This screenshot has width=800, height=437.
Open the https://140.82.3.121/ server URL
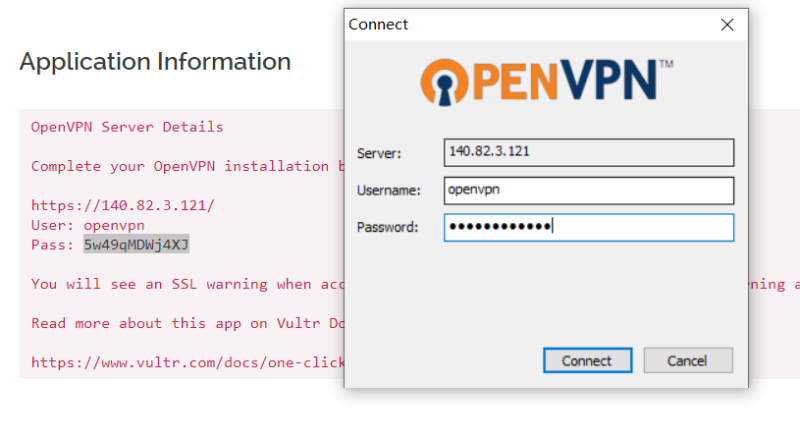point(122,205)
